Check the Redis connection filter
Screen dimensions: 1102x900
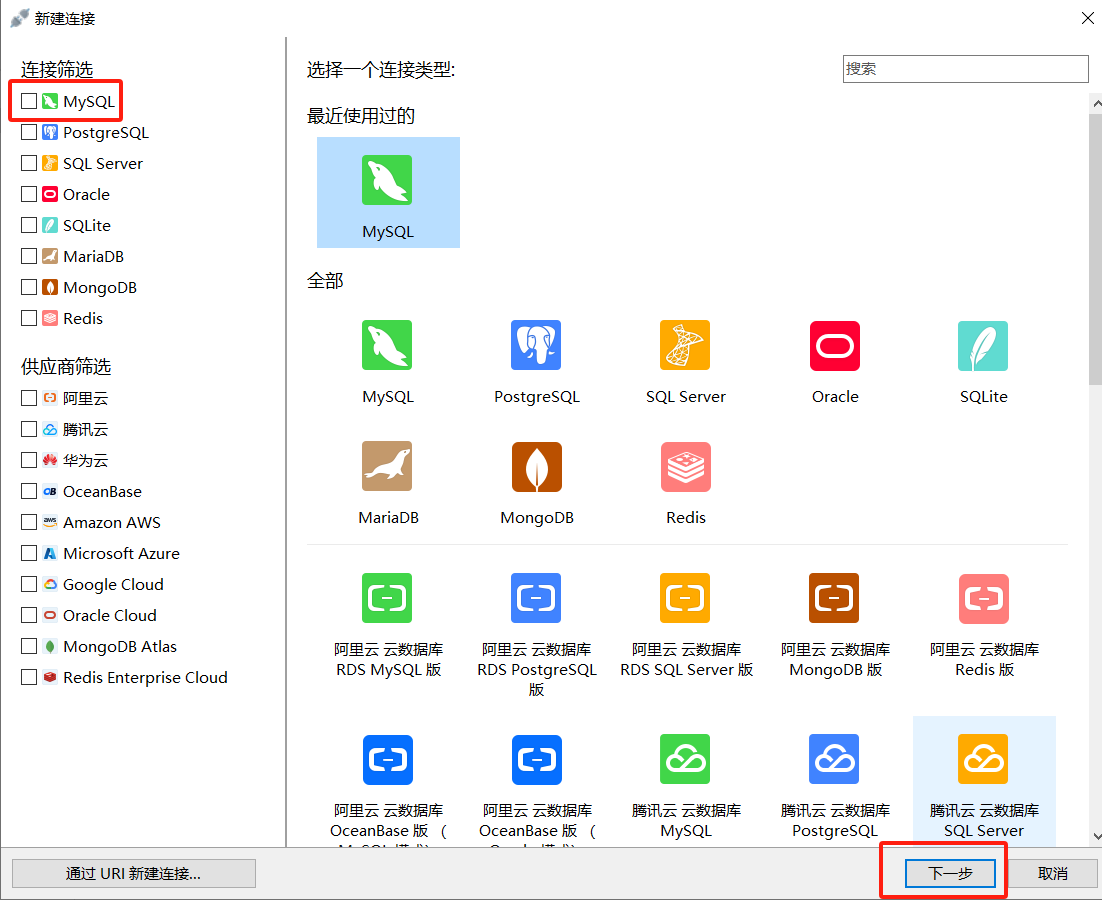tap(29, 318)
